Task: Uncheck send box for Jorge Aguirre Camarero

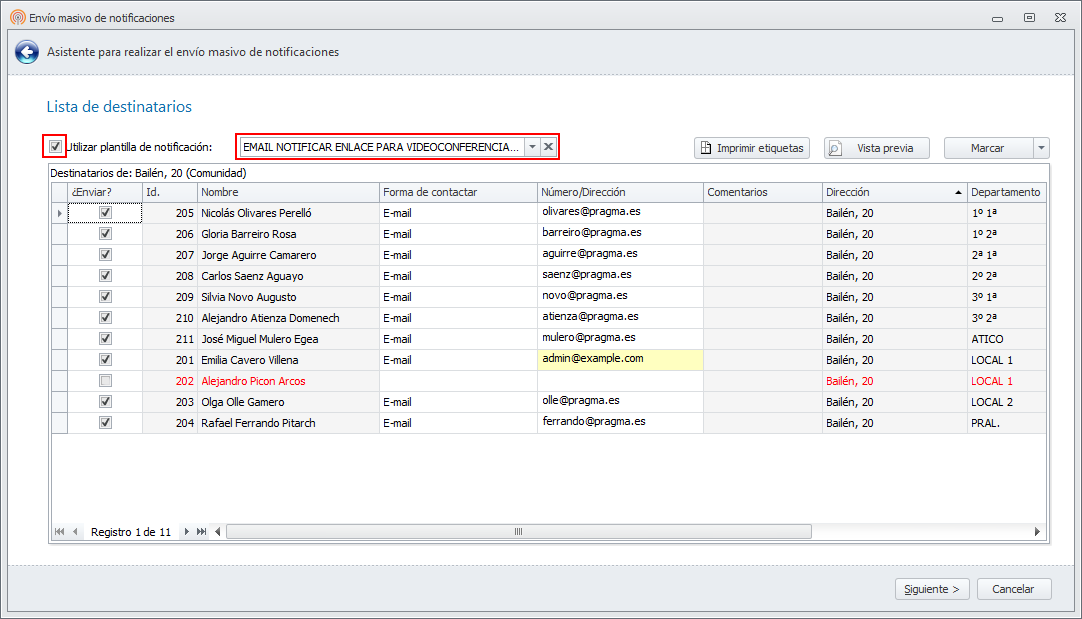Action: pos(105,255)
